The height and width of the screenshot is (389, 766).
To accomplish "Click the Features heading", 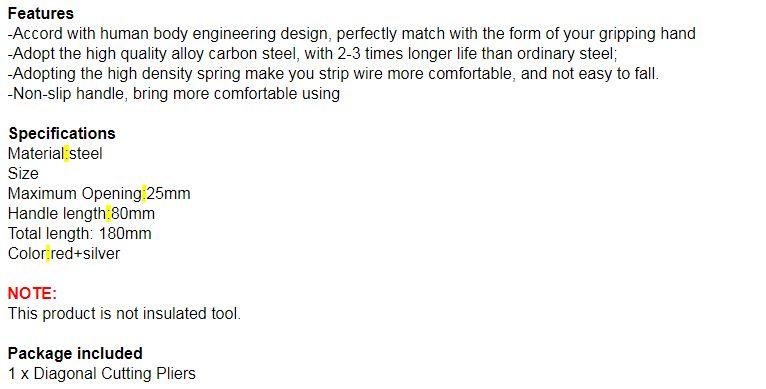I will (41, 13).
